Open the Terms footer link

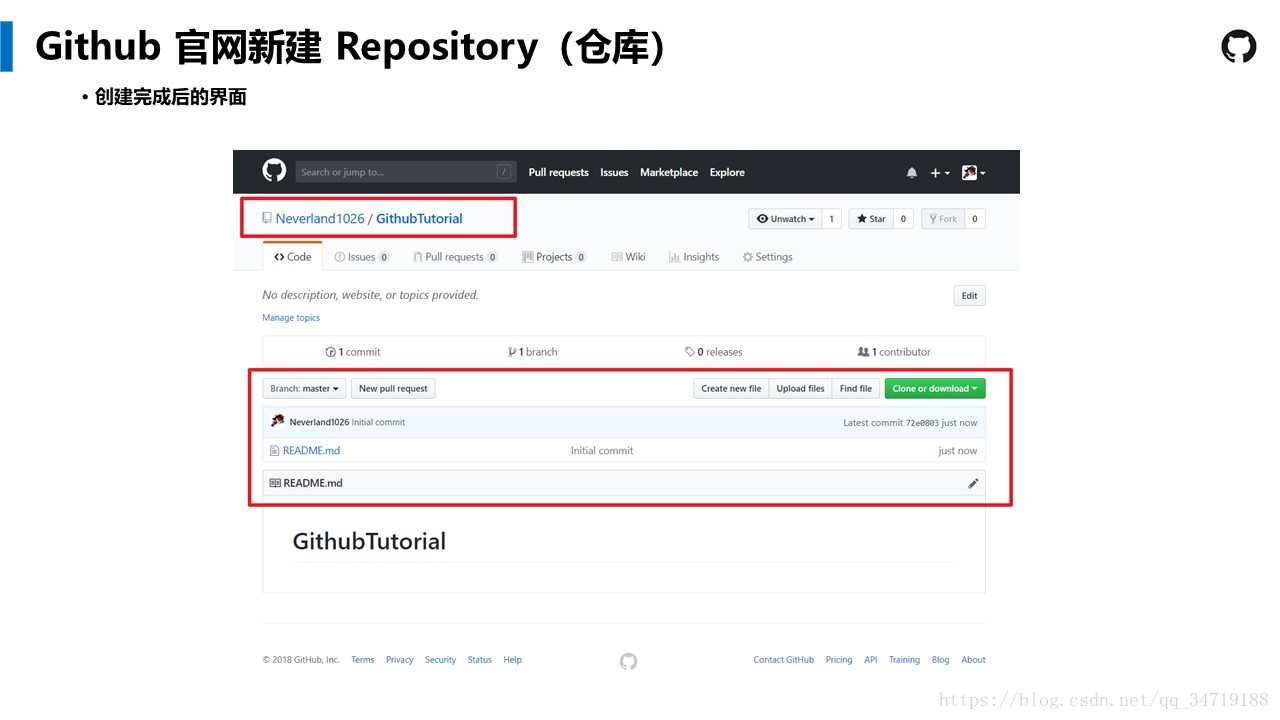pos(363,660)
